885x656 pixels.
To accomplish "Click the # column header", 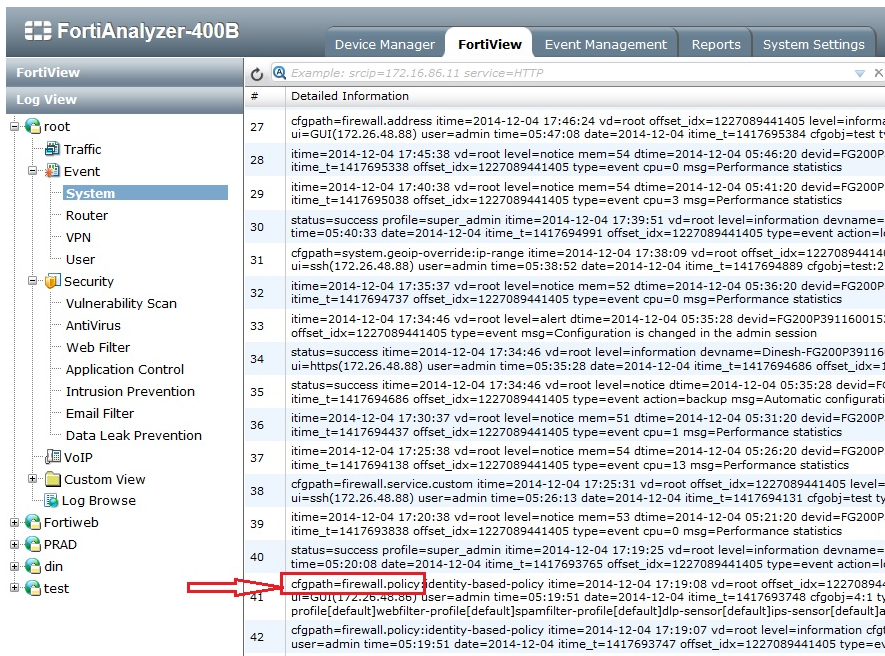I will 265,96.
